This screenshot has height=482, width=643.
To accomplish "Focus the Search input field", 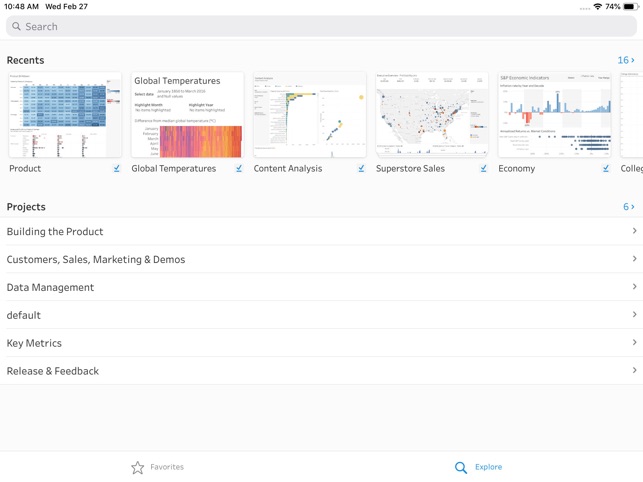I will click(321, 26).
